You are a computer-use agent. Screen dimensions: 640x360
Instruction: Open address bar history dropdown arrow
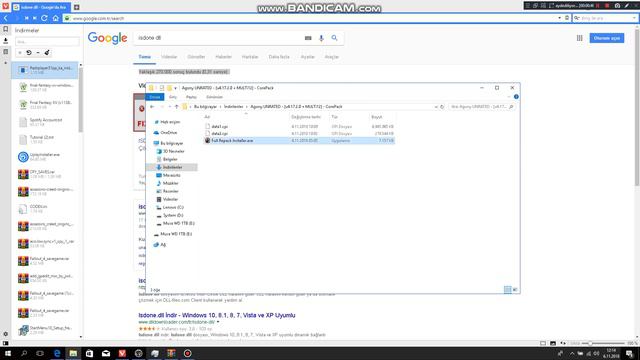click(x=560, y=18)
